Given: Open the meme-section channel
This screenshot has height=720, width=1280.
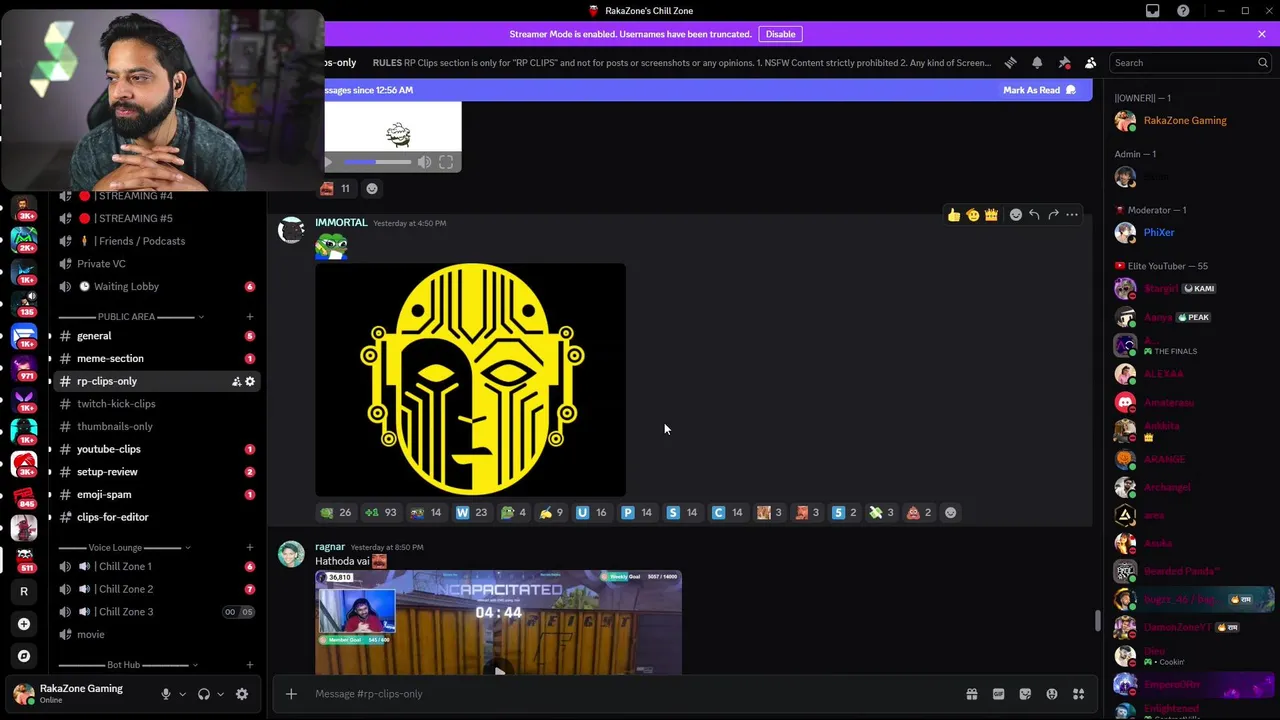Looking at the screenshot, I should pyautogui.click(x=157, y=359).
